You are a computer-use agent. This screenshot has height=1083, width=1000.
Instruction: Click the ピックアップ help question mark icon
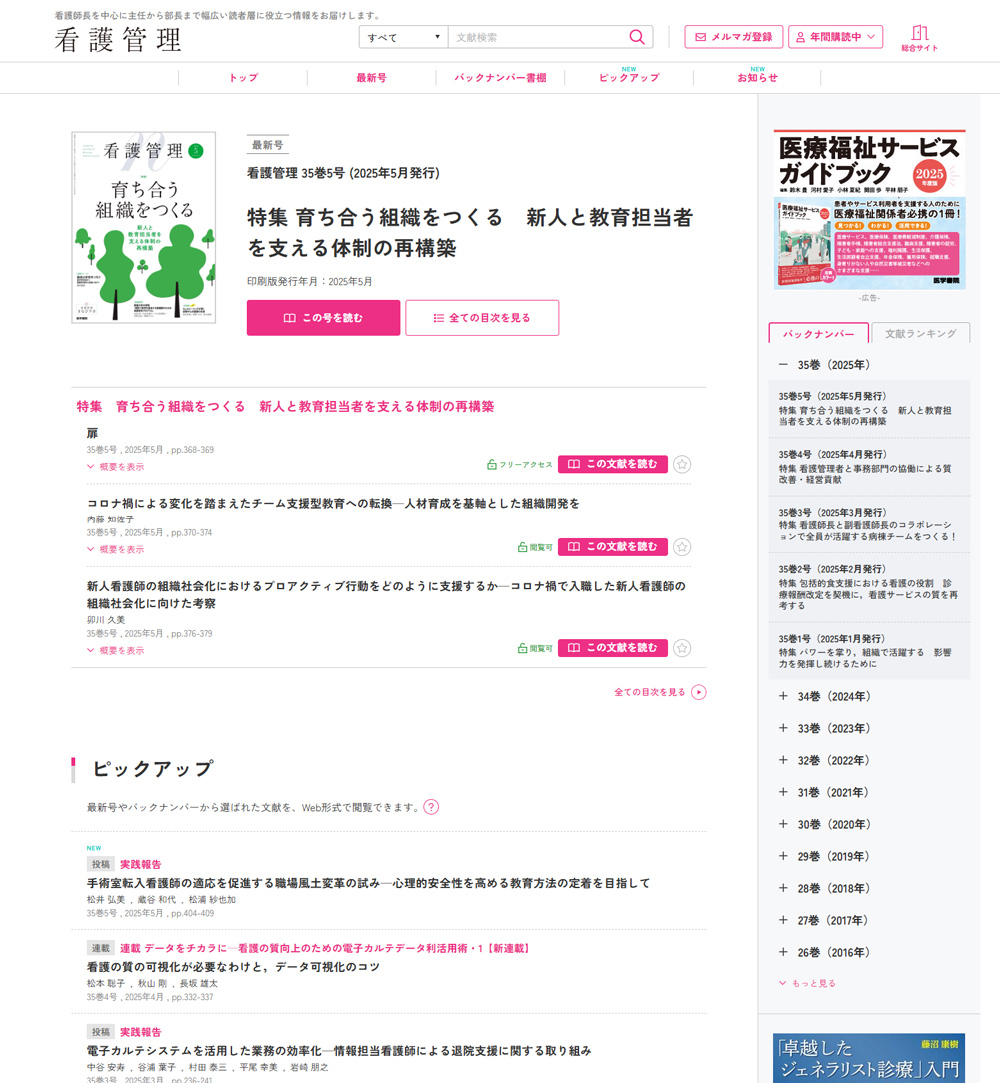tap(431, 807)
